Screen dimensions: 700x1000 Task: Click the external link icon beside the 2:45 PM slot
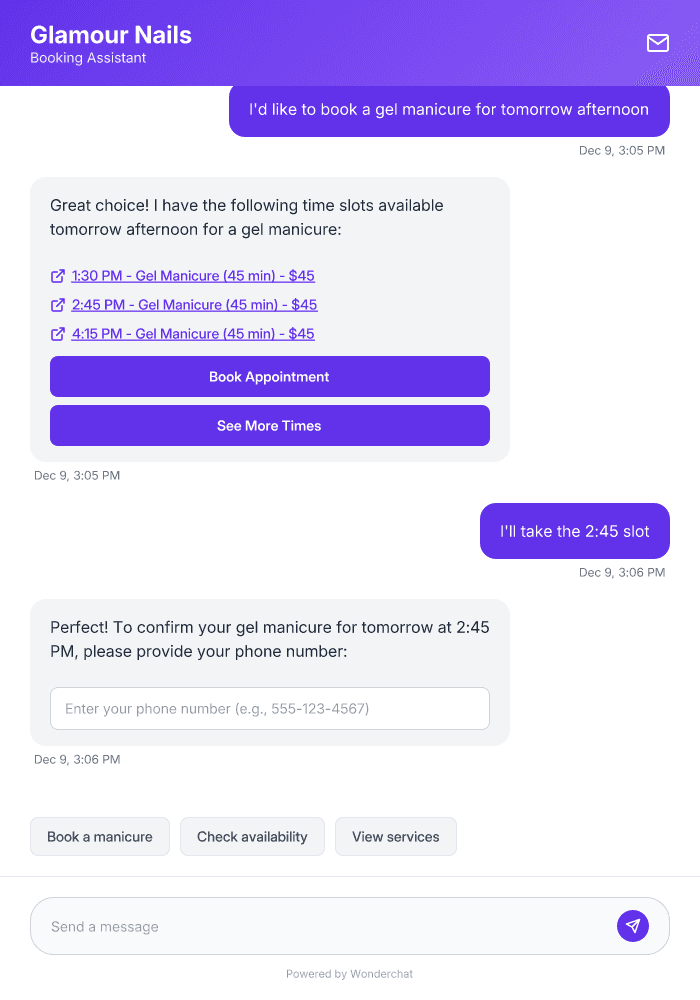point(57,305)
